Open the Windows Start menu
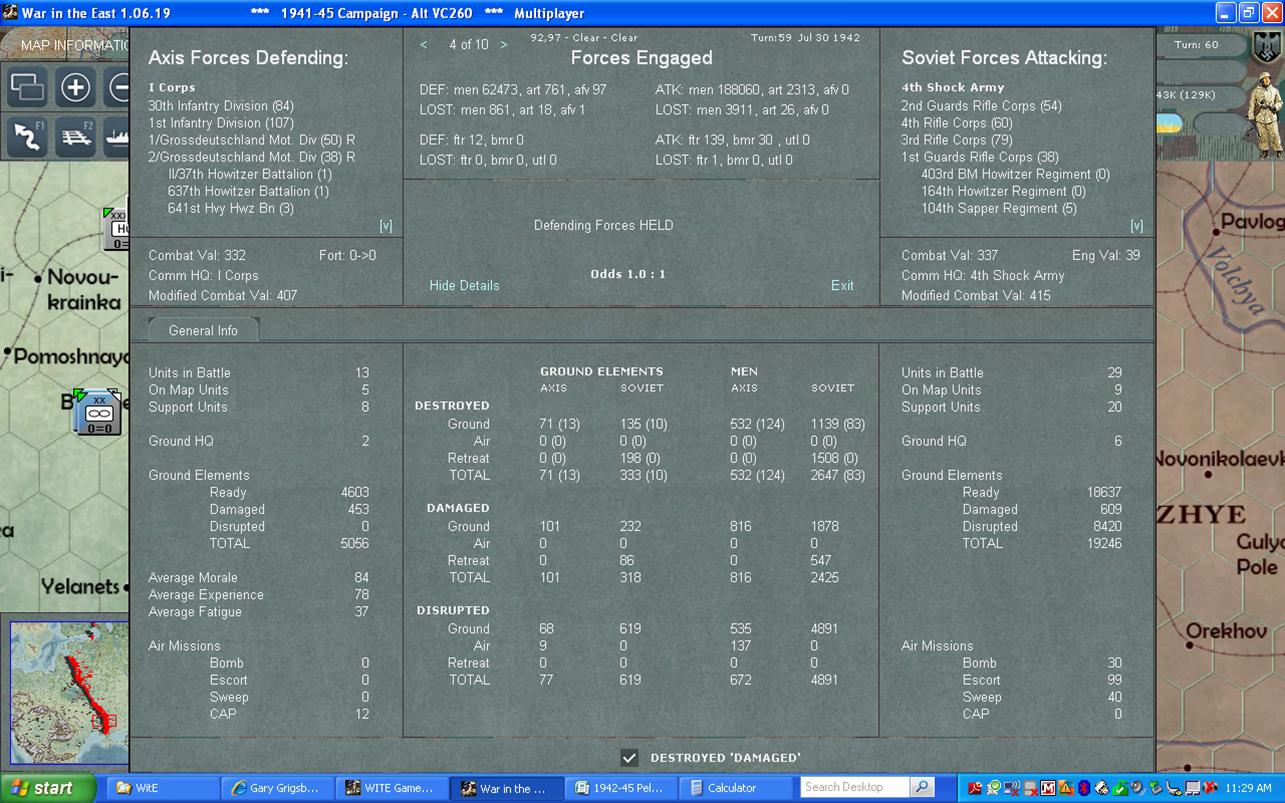This screenshot has width=1285, height=803. coord(47,788)
